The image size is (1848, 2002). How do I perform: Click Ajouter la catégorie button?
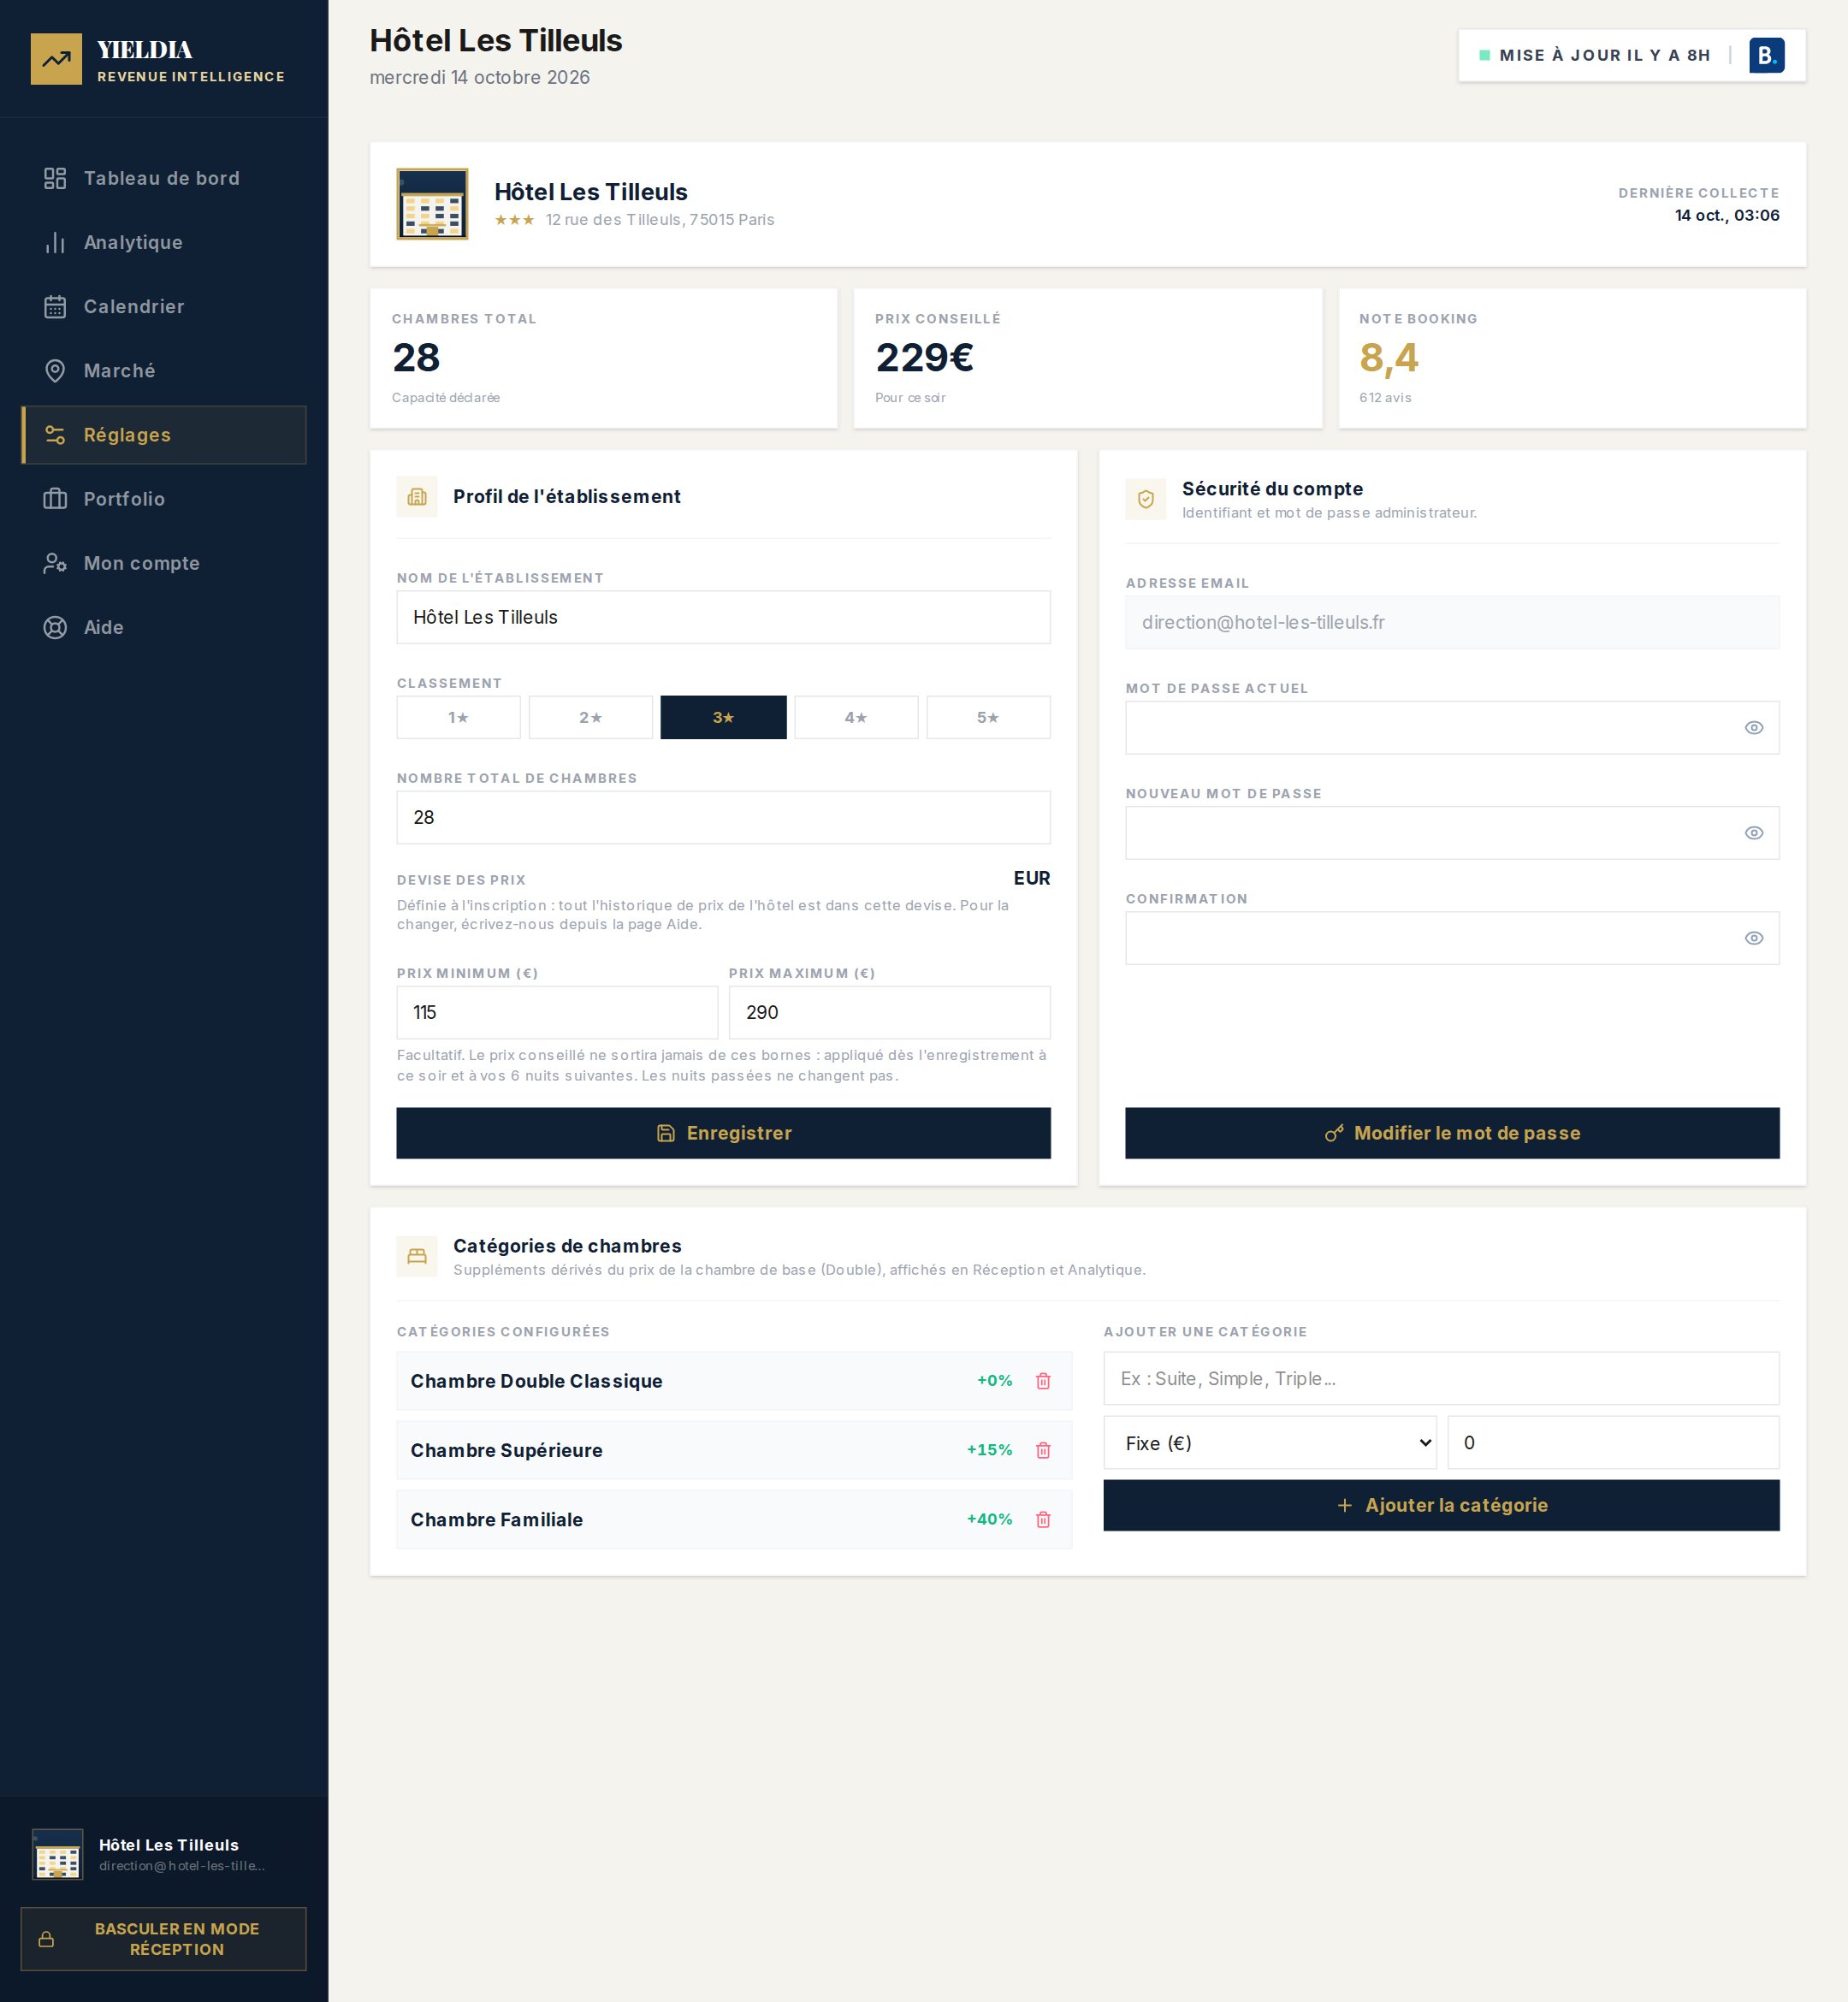(x=1441, y=1505)
